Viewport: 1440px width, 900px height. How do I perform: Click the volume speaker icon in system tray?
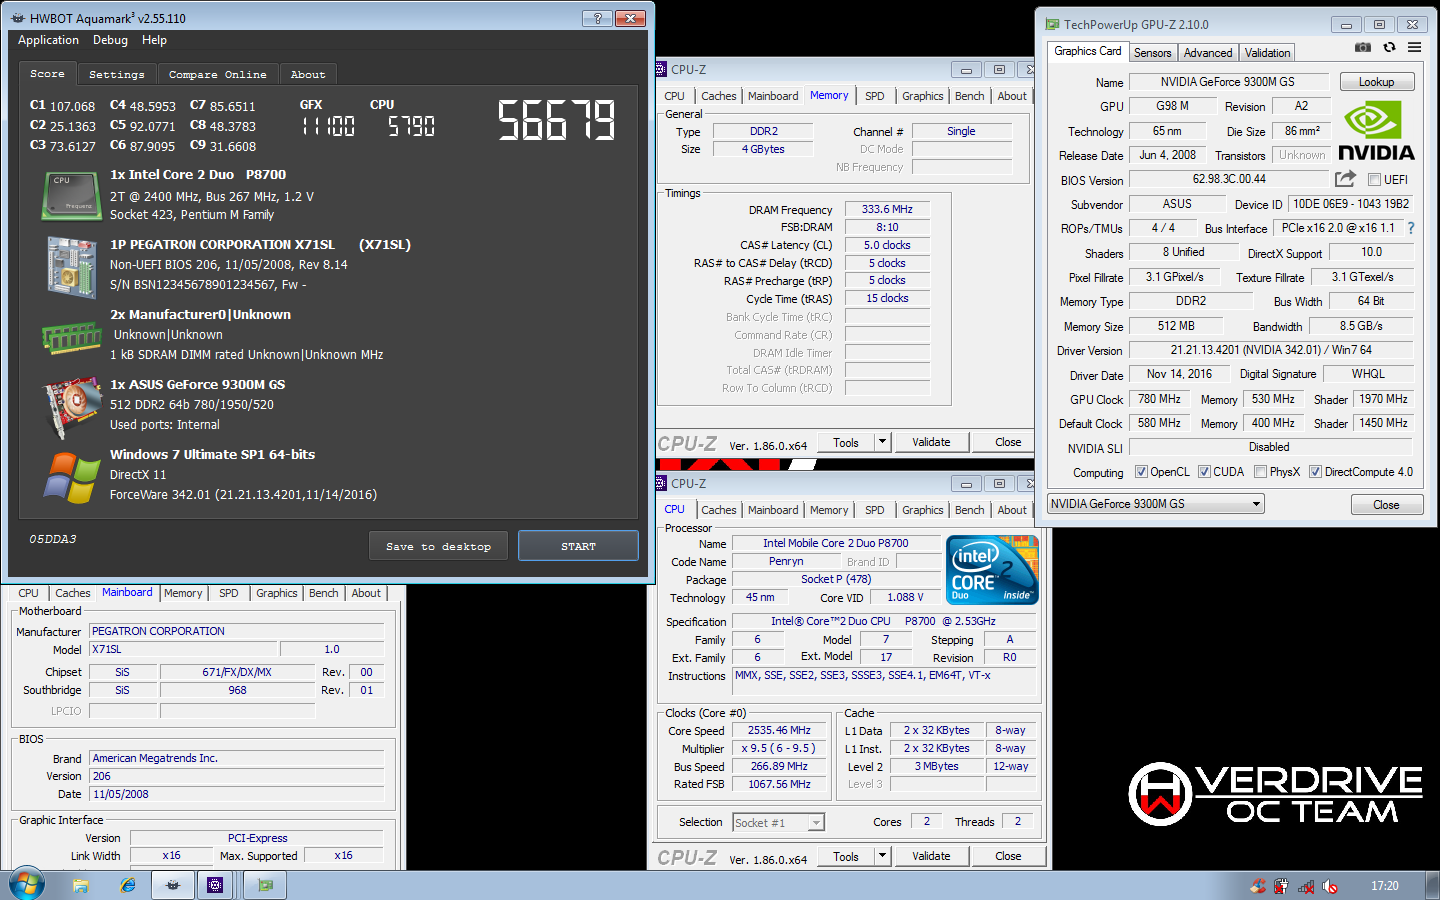1330,886
